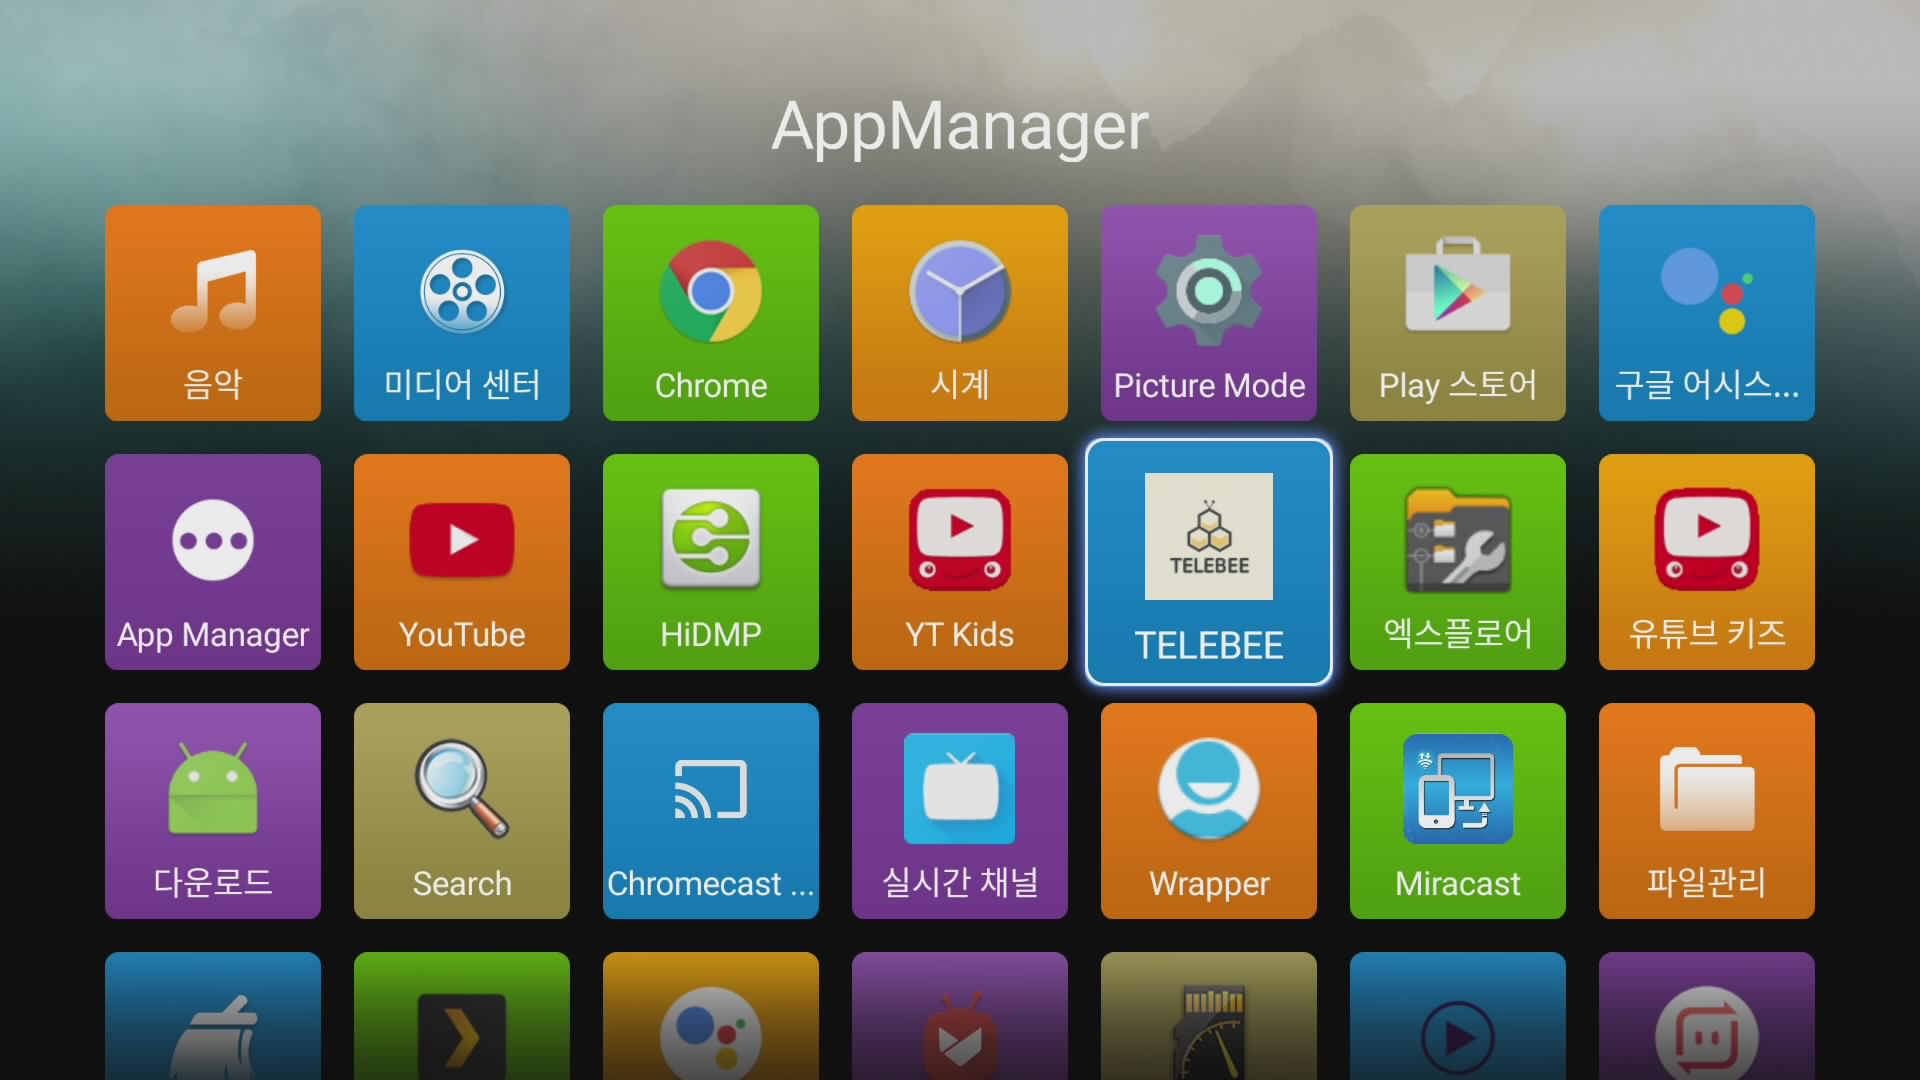Launch the red rotate-screen app tile
The height and width of the screenshot is (1080, 1920).
tap(1707, 1016)
